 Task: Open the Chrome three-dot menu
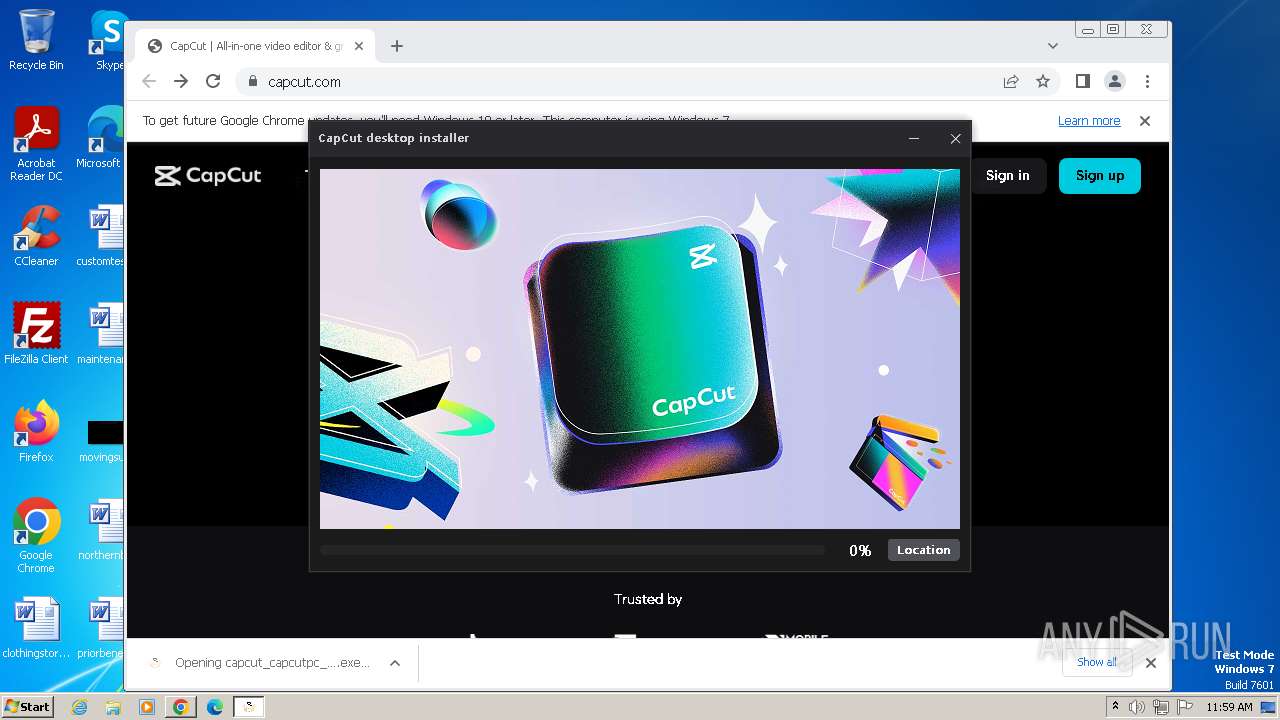[1147, 81]
